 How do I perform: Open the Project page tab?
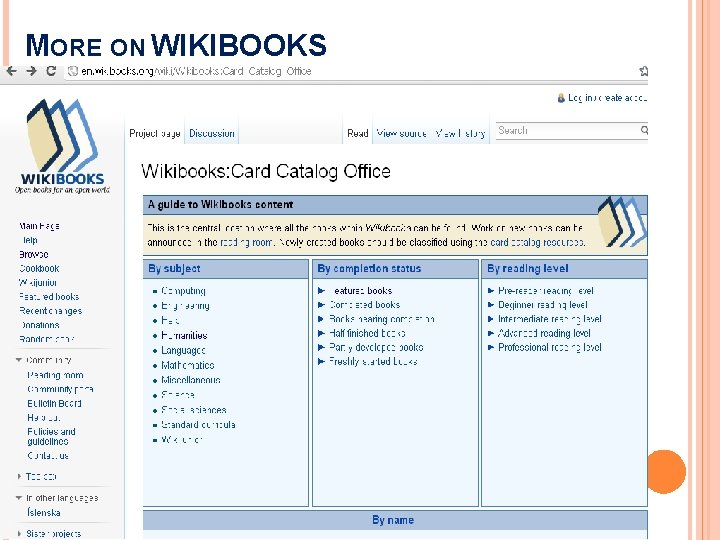pyautogui.click(x=155, y=133)
